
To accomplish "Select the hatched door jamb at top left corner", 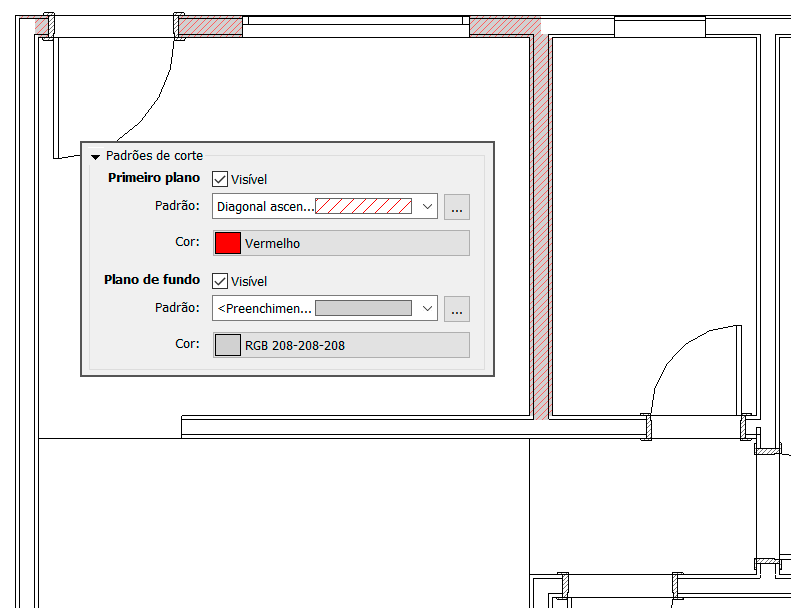I will point(45,25).
